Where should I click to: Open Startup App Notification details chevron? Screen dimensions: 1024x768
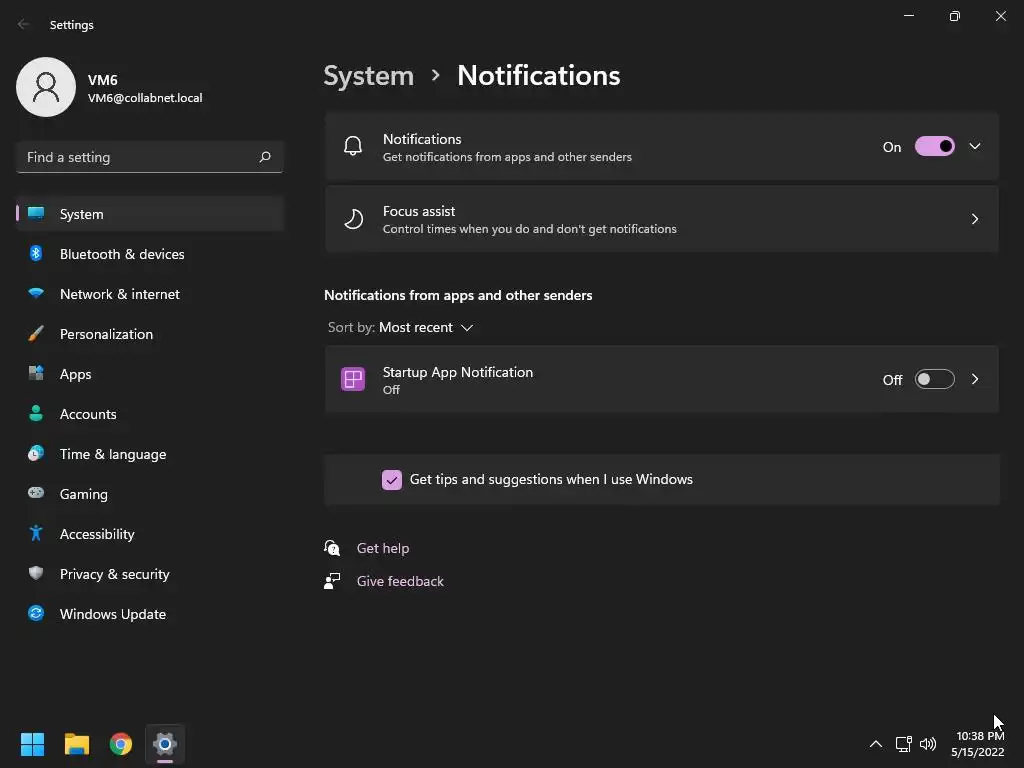click(975, 380)
